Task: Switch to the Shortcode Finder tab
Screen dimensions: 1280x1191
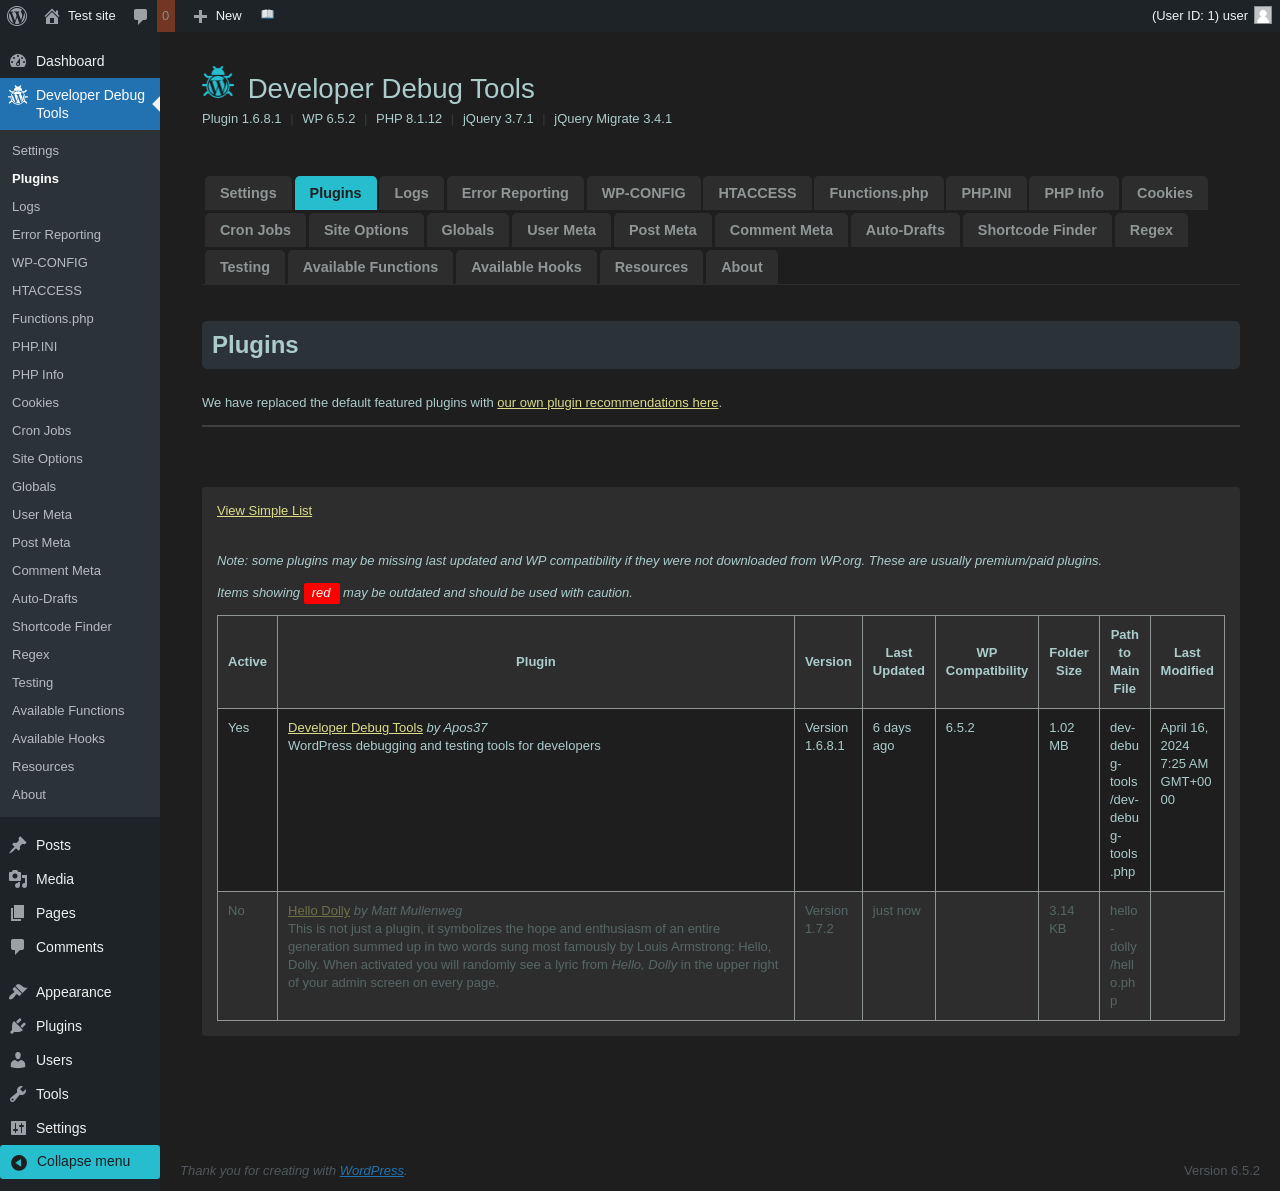Action: coord(1036,230)
